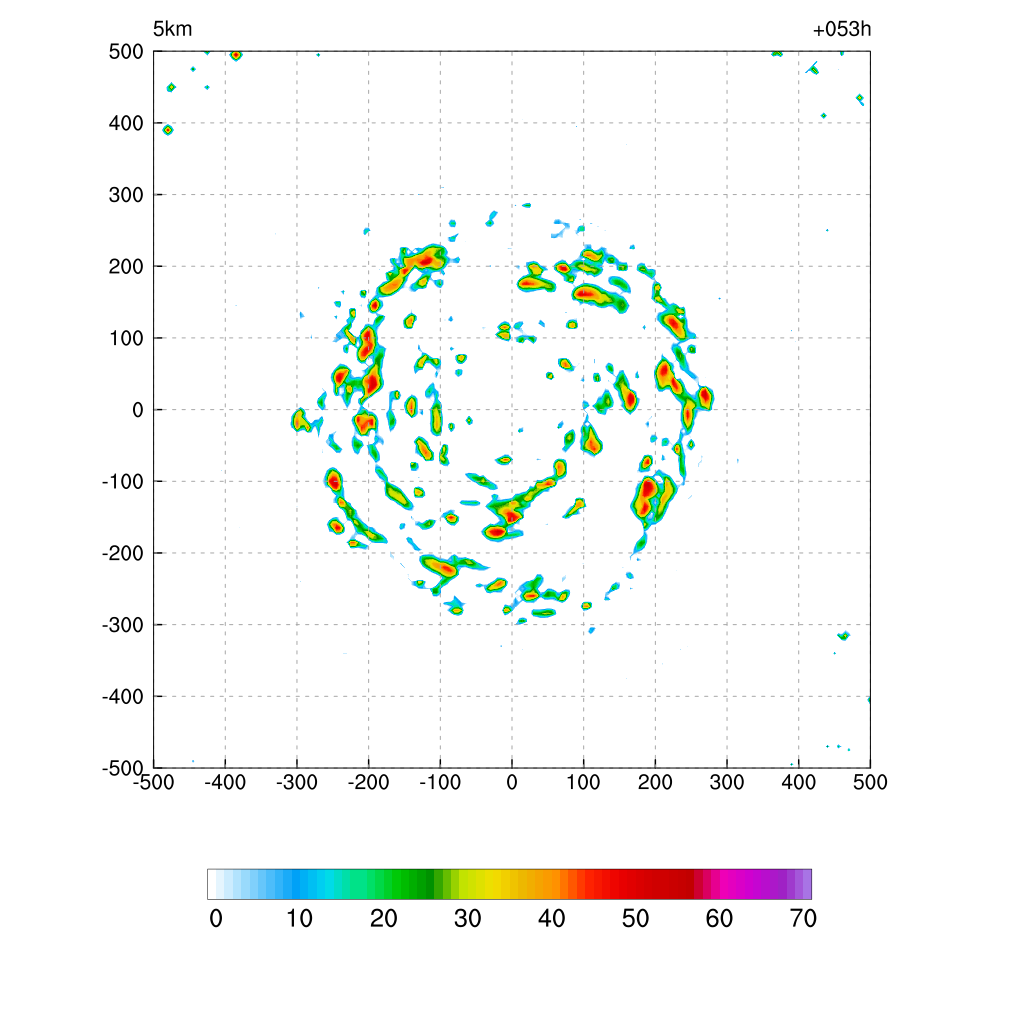The width and height of the screenshot is (1024, 1024).
Task: Click the x-axis tick label "200"
Action: [655, 782]
